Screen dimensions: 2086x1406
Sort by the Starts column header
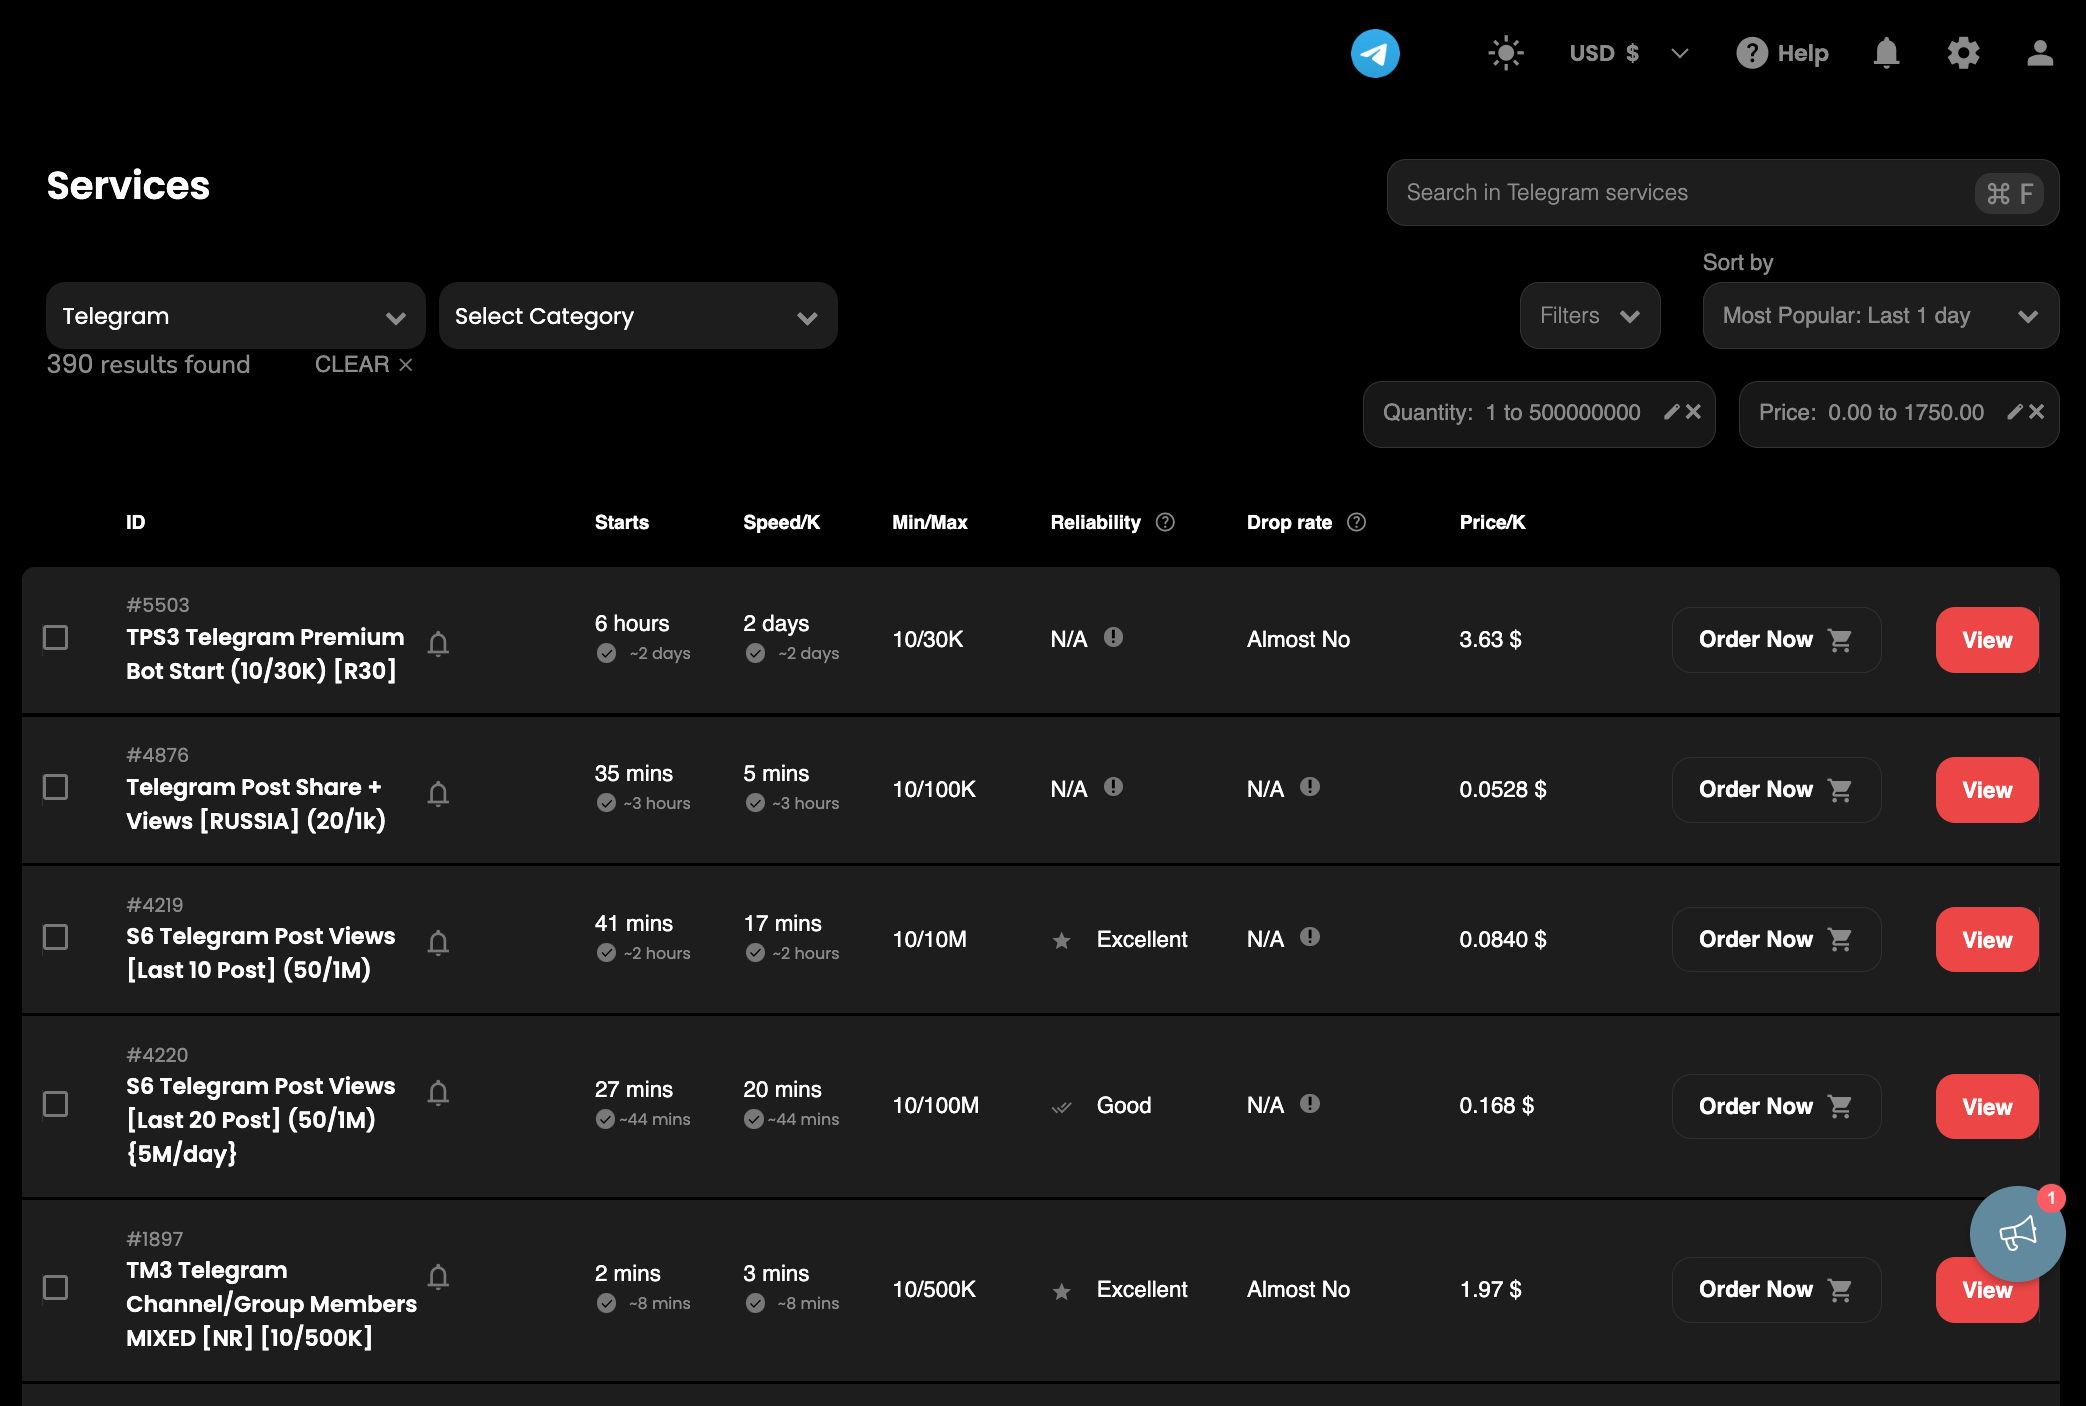click(621, 522)
